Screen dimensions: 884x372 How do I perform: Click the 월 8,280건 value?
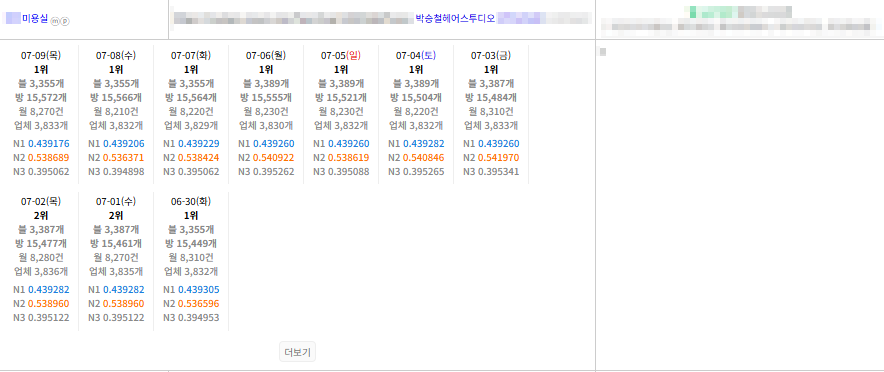[41, 258]
